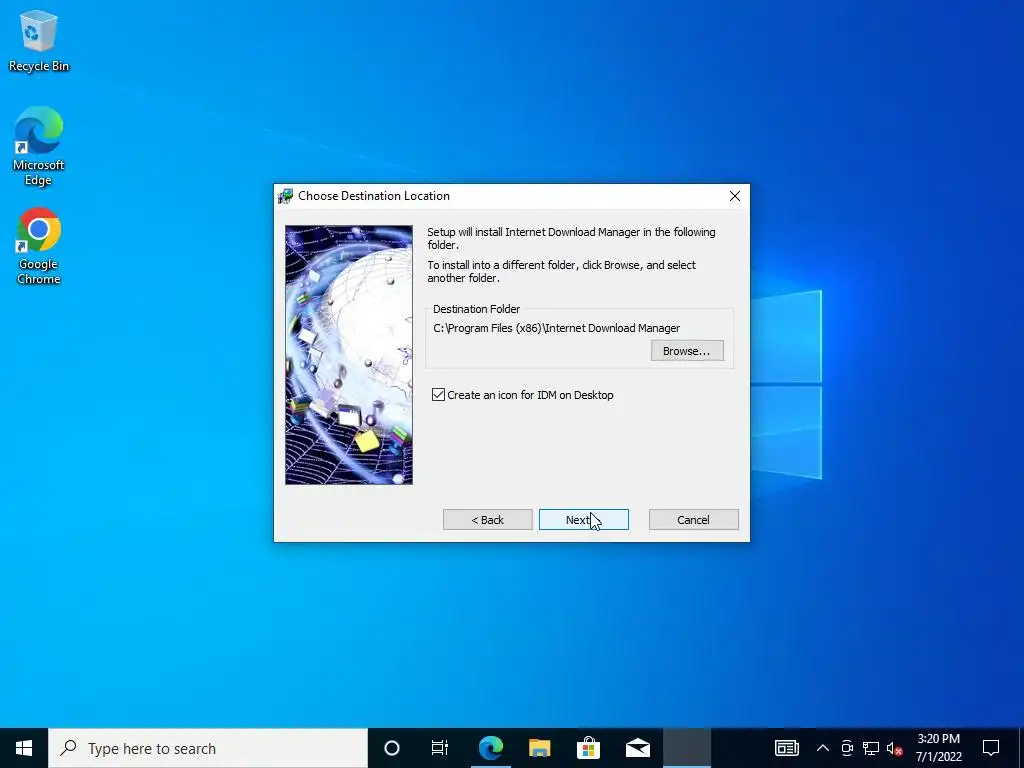Open the clock showing 3:20 PM
This screenshot has height=768, width=1024.
pos(938,748)
